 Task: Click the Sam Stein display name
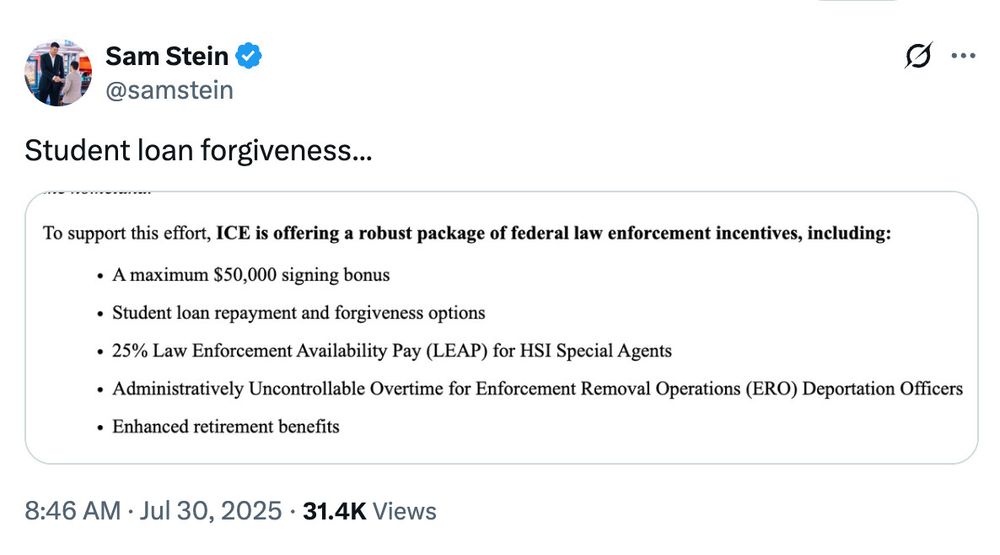tap(167, 56)
